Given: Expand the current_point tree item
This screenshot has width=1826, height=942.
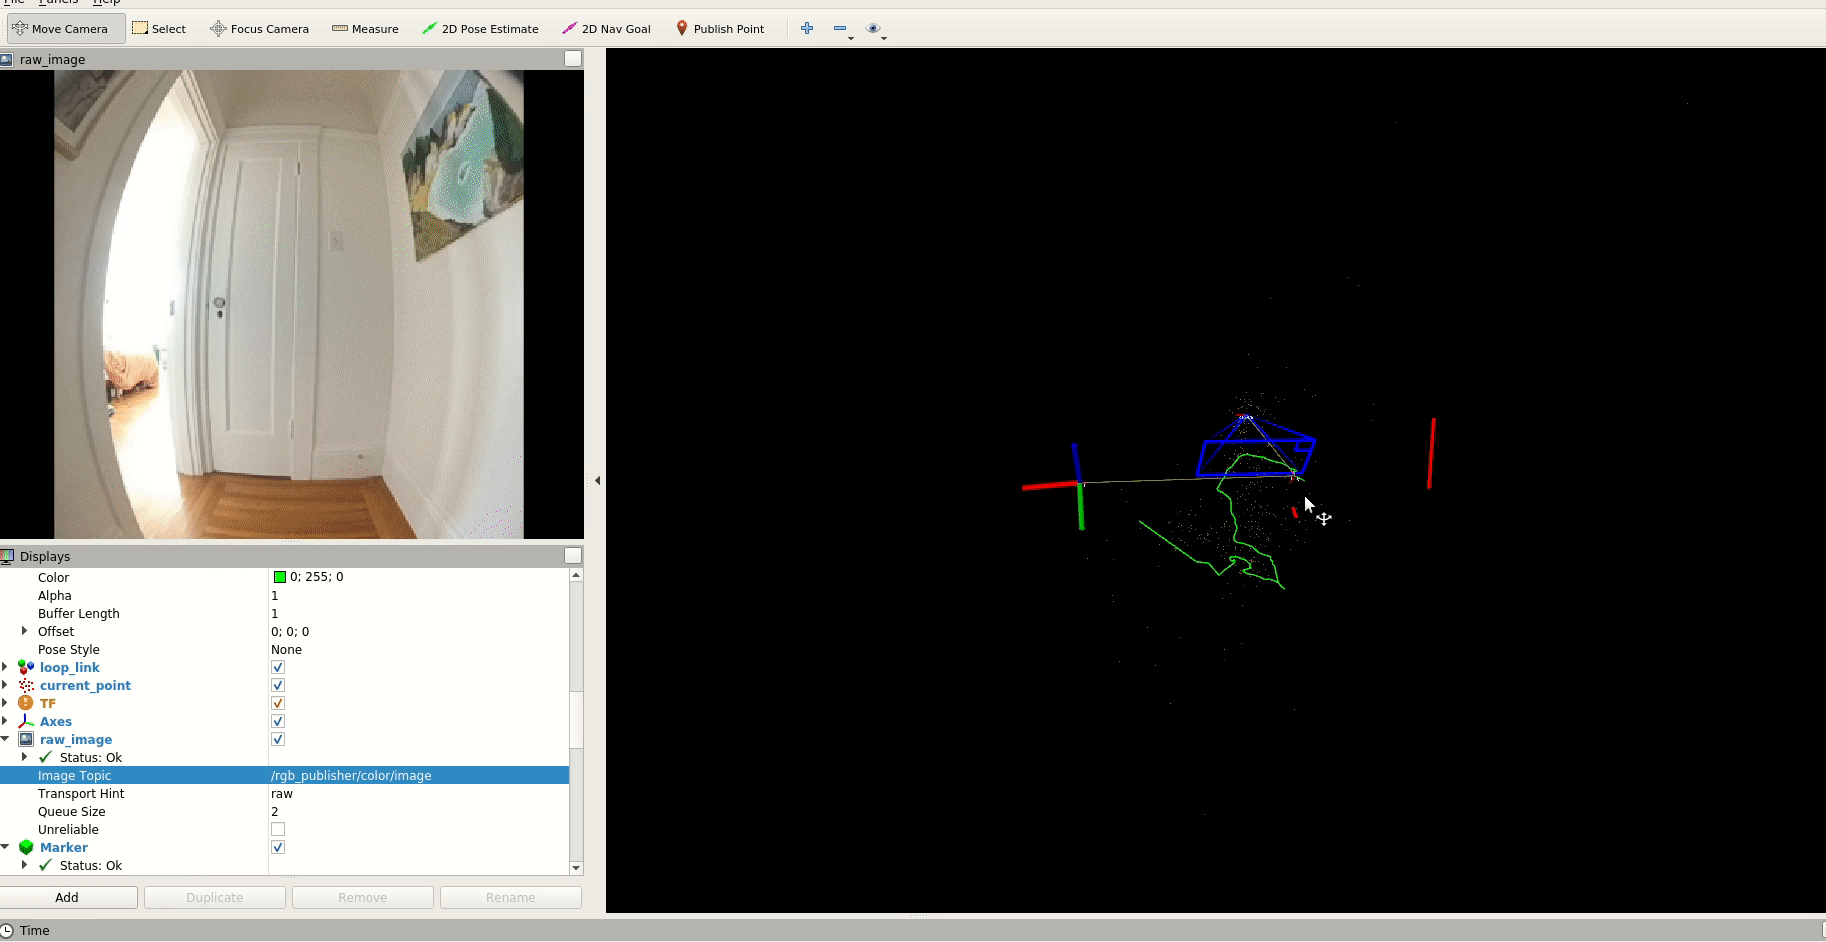Looking at the screenshot, I should 5,685.
